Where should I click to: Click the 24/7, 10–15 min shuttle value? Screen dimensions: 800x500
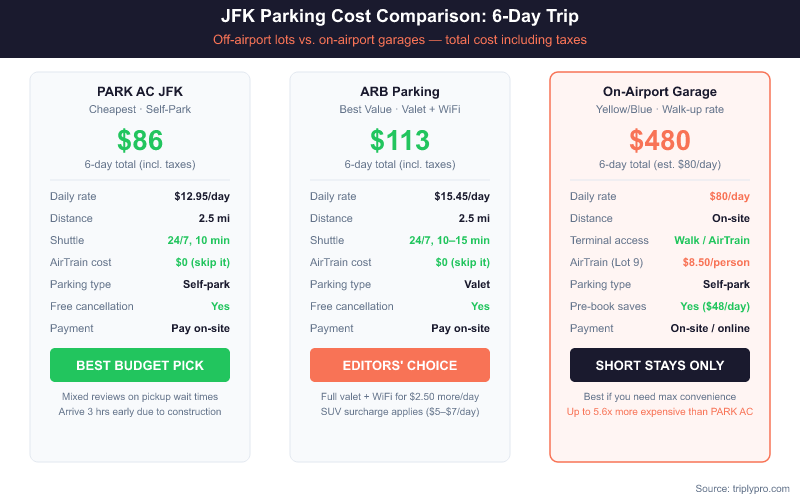tap(449, 240)
